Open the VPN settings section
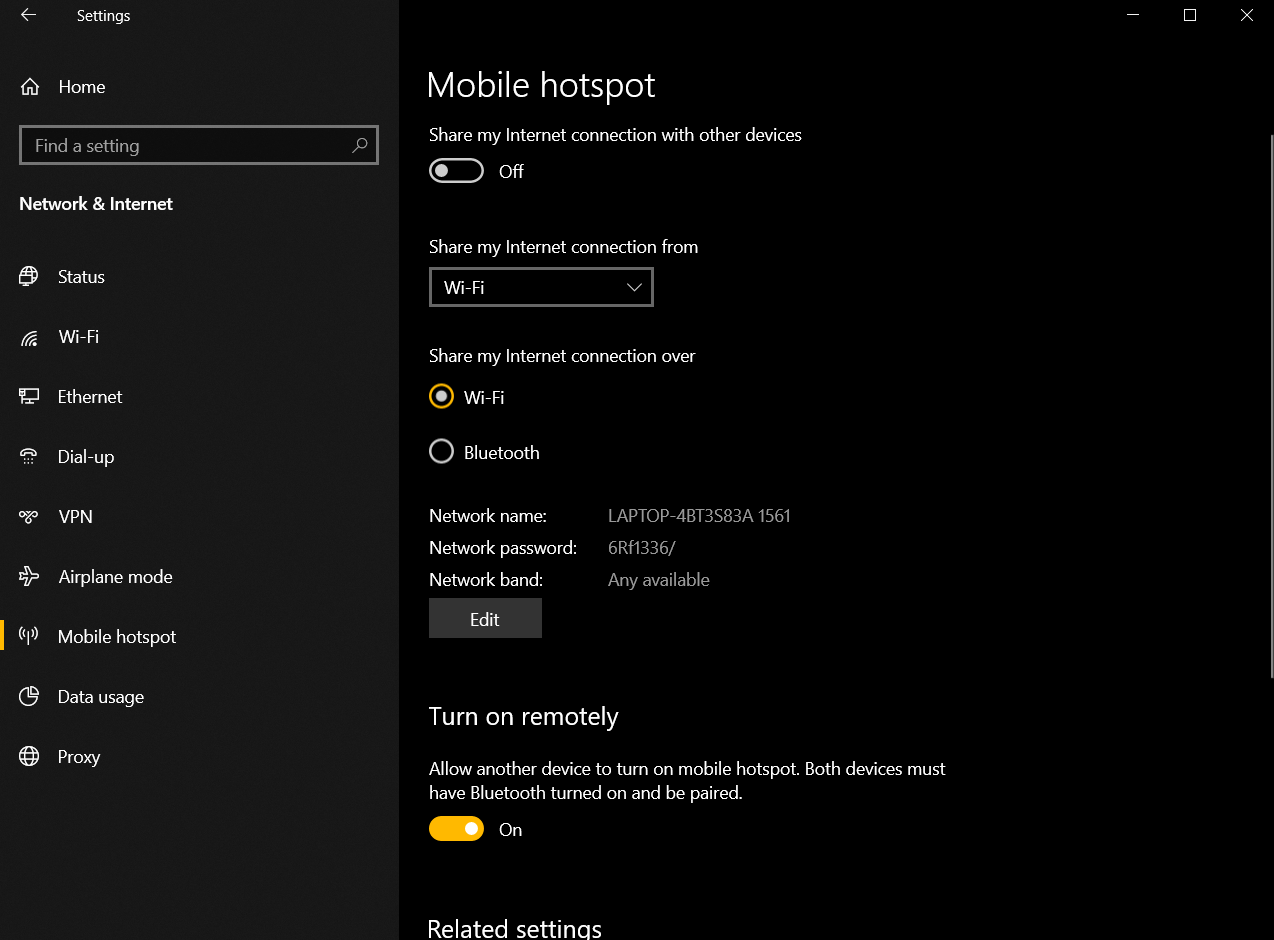The width and height of the screenshot is (1274, 940). [75, 517]
